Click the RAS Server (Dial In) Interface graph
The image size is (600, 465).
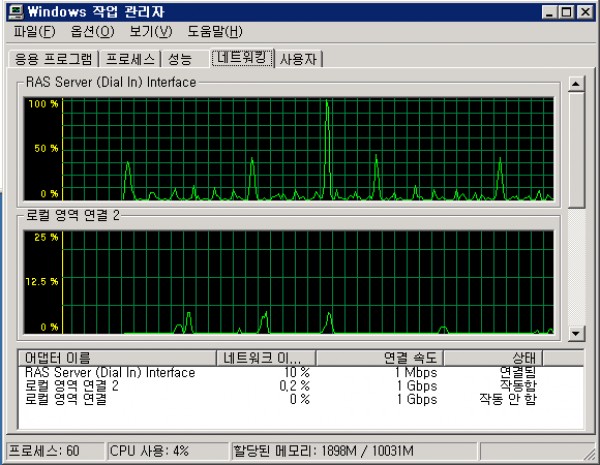coord(289,149)
